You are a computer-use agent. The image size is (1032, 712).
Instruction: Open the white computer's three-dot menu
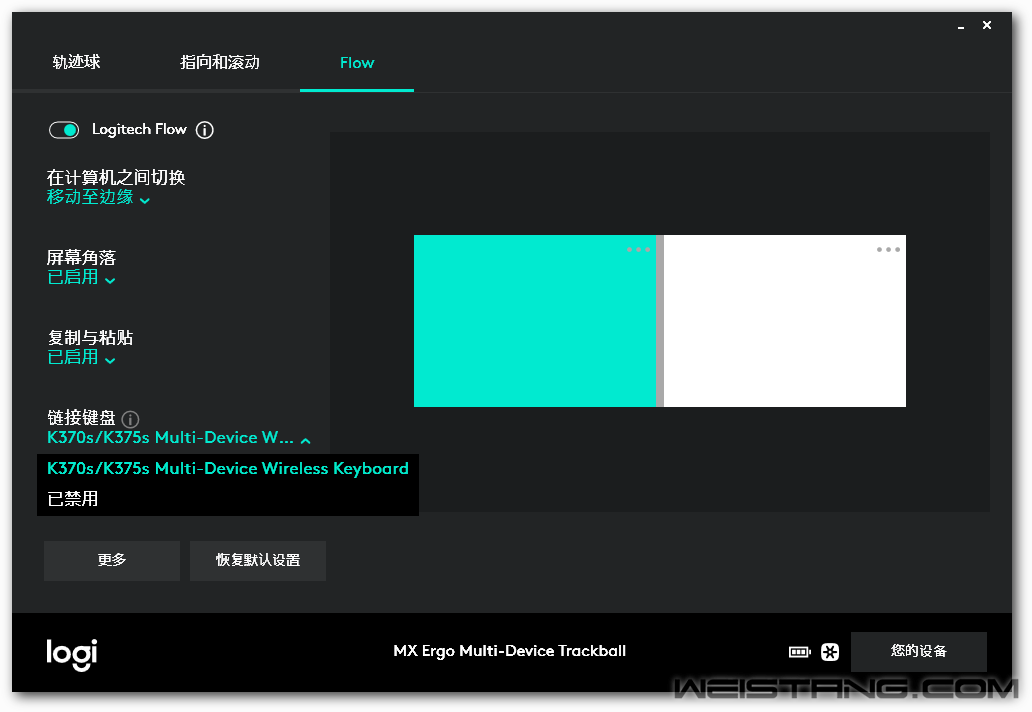pos(888,249)
